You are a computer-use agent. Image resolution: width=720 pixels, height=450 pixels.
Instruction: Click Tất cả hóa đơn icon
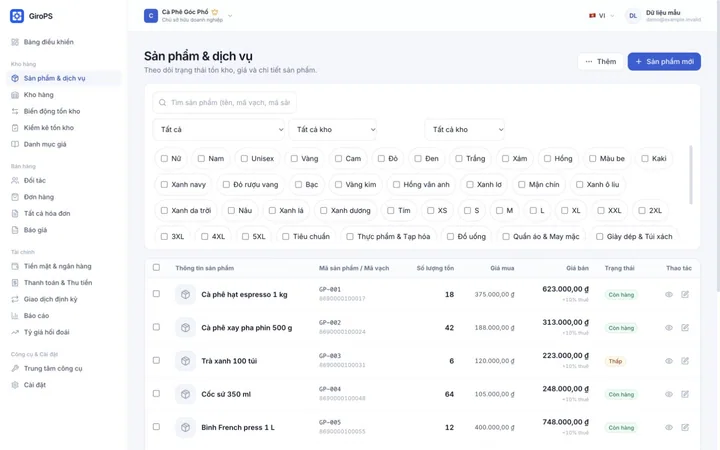click(x=15, y=214)
